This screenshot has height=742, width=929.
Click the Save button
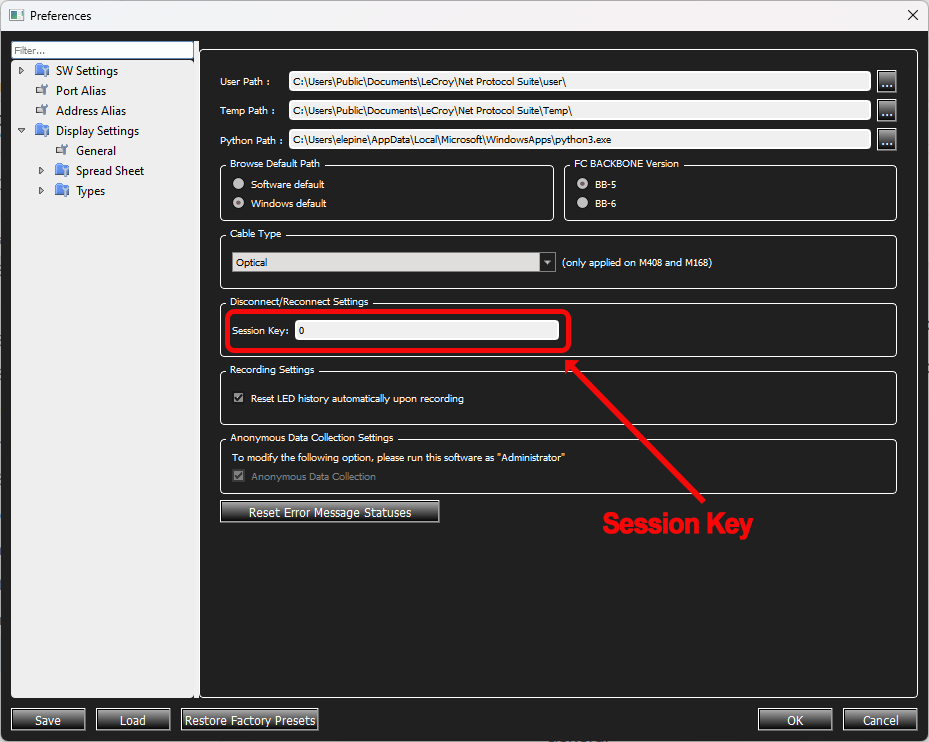pyautogui.click(x=48, y=719)
